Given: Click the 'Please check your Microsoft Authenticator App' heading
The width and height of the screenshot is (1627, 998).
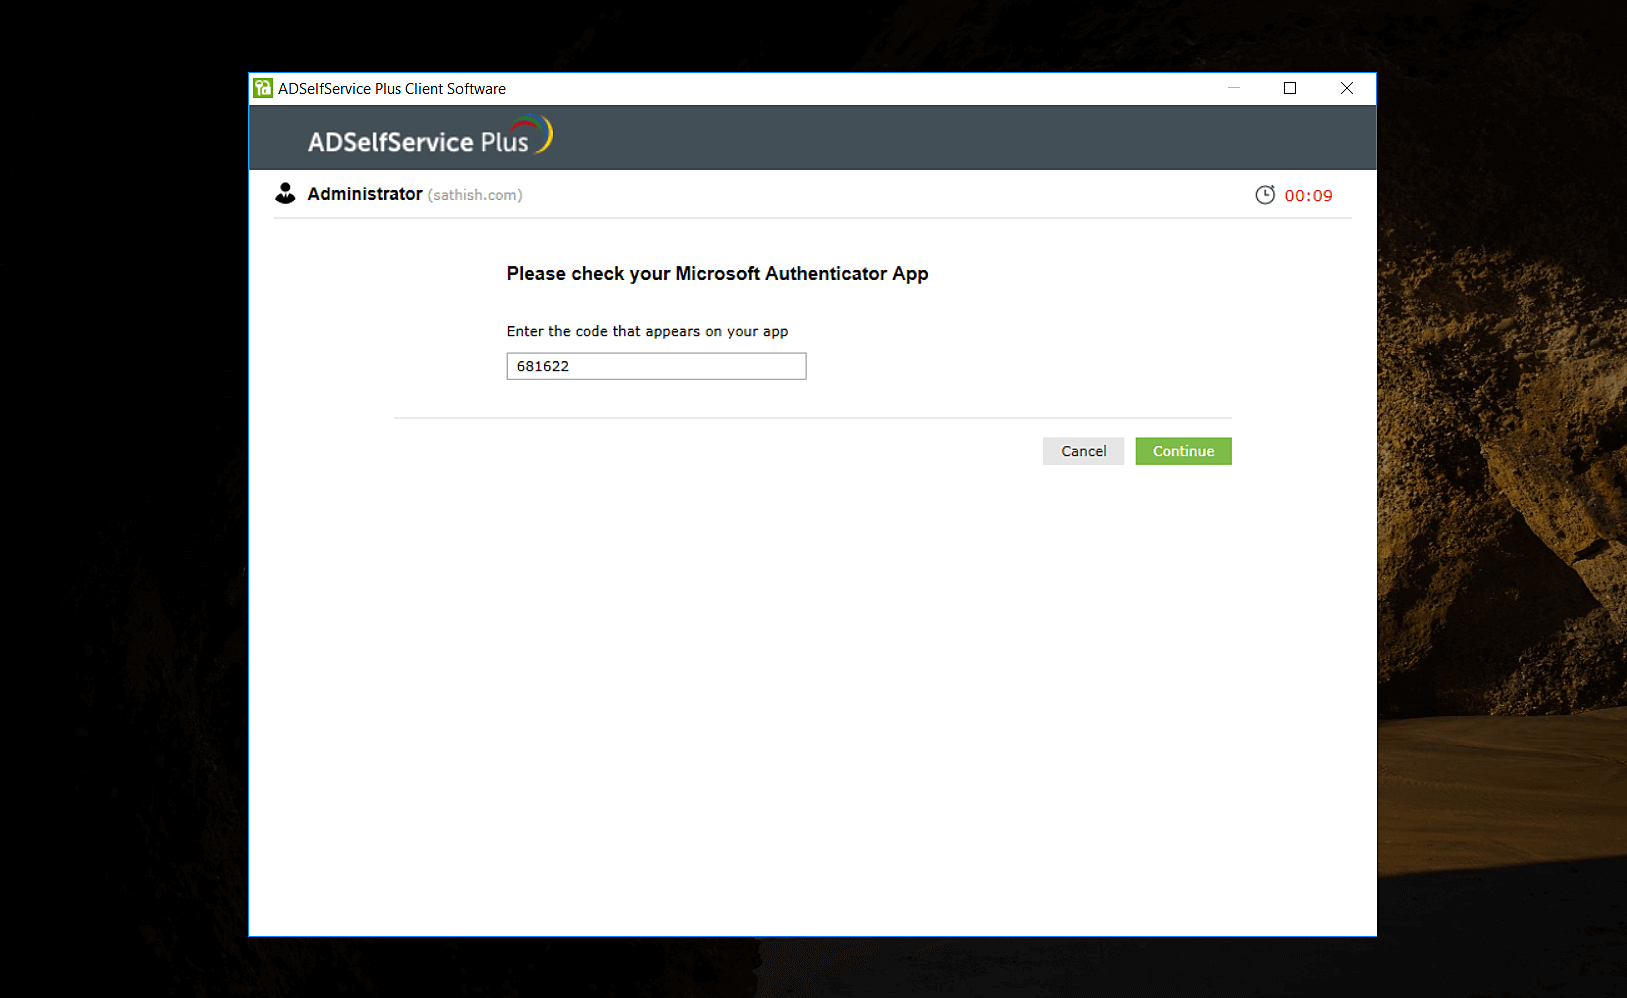Looking at the screenshot, I should pyautogui.click(x=717, y=274).
